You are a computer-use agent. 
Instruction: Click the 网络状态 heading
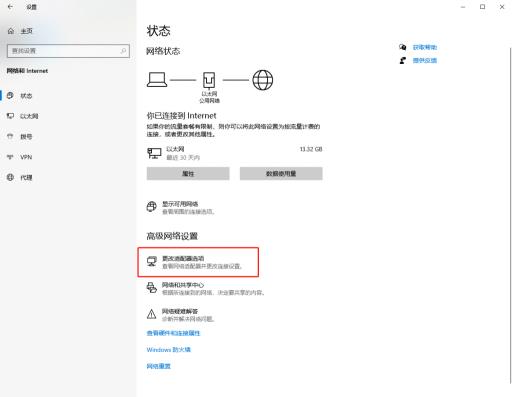tap(163, 51)
